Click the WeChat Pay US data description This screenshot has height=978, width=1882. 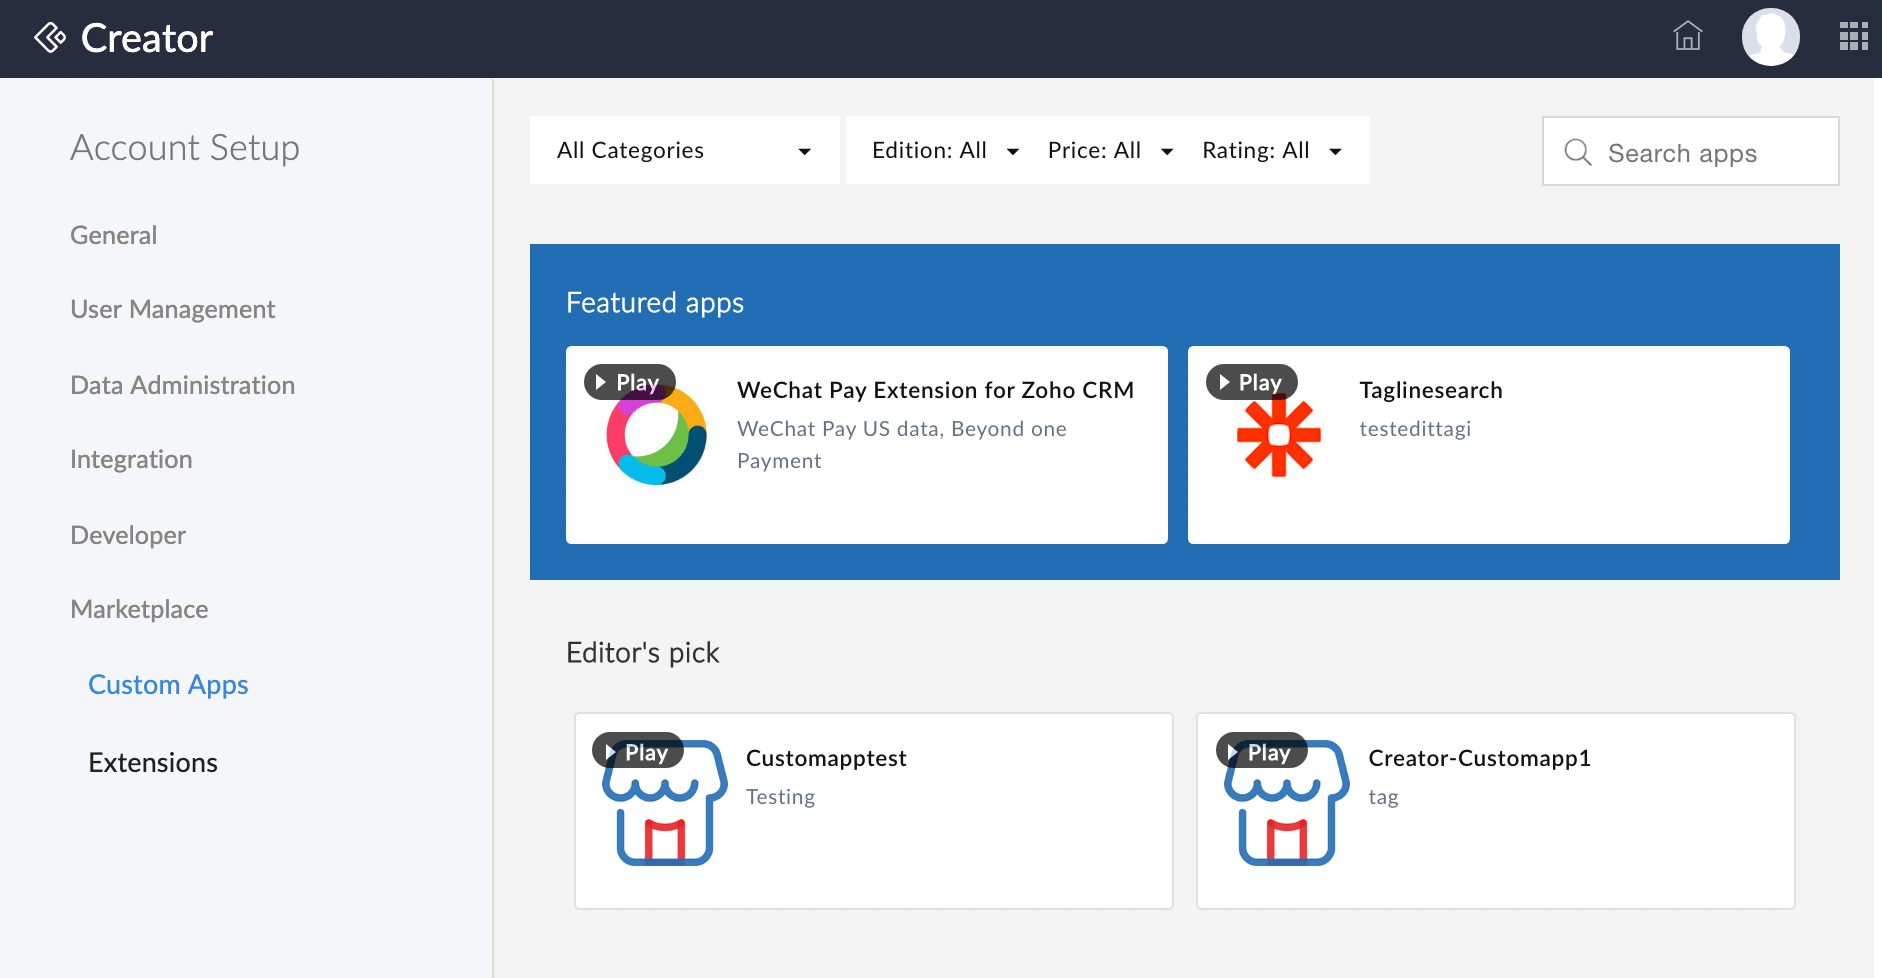[x=902, y=444]
